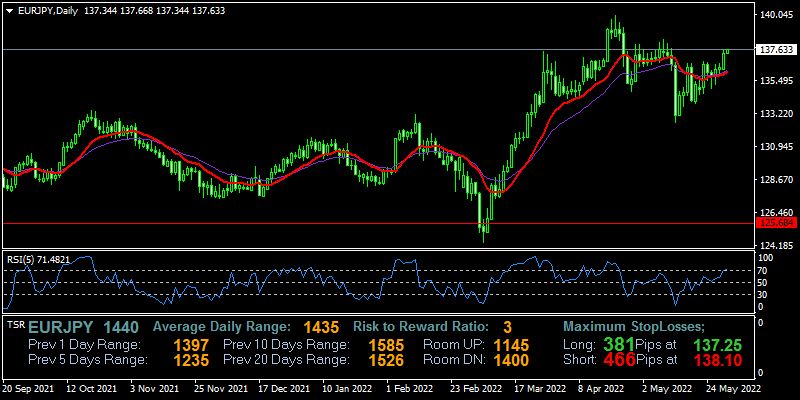Click the Prev 5 Days Range value 1235
800x400 pixels.
pyautogui.click(x=191, y=360)
